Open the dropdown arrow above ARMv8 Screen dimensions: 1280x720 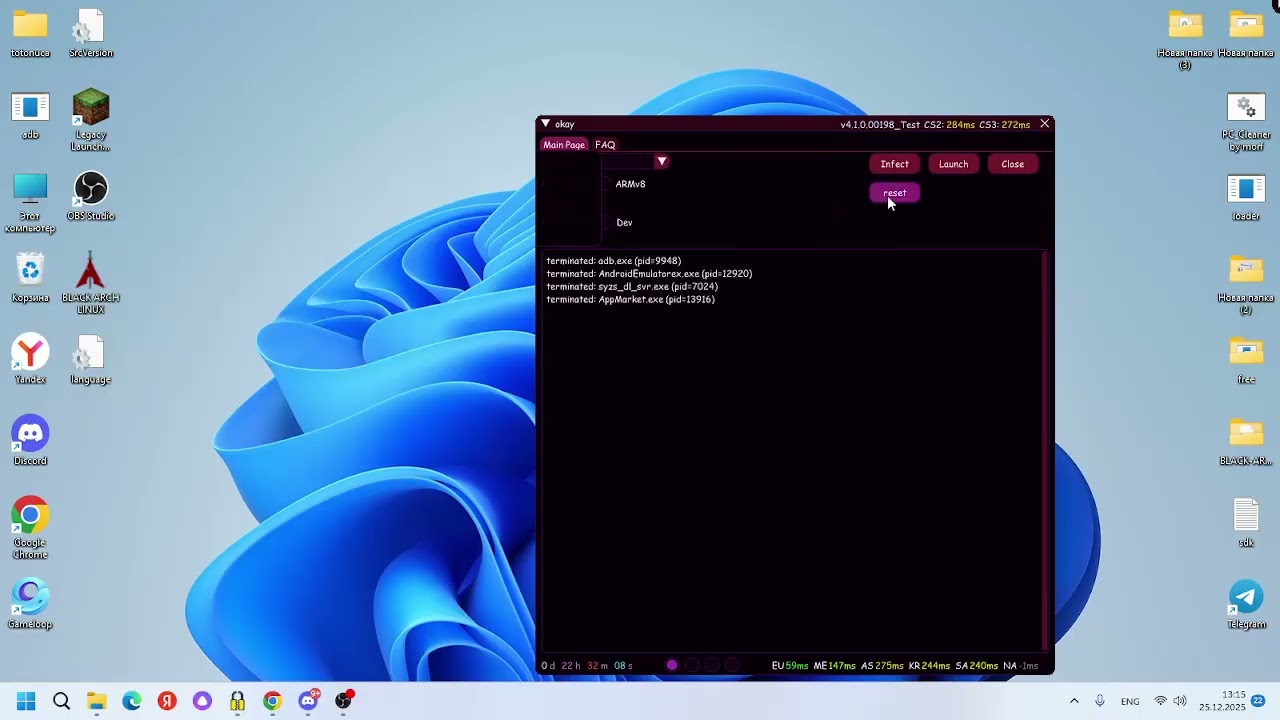tap(661, 162)
